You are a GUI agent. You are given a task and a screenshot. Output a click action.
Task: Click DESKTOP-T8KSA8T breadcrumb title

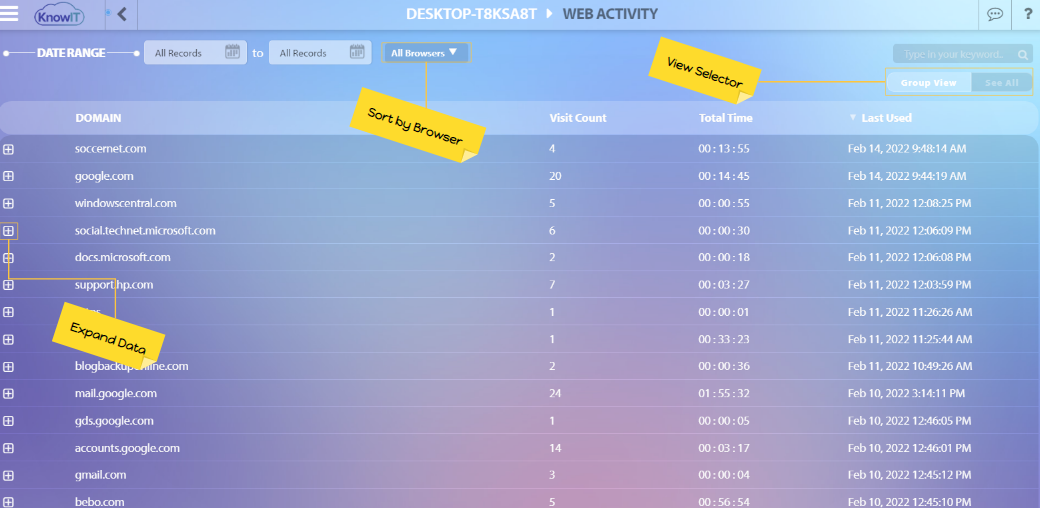pyautogui.click(x=471, y=14)
